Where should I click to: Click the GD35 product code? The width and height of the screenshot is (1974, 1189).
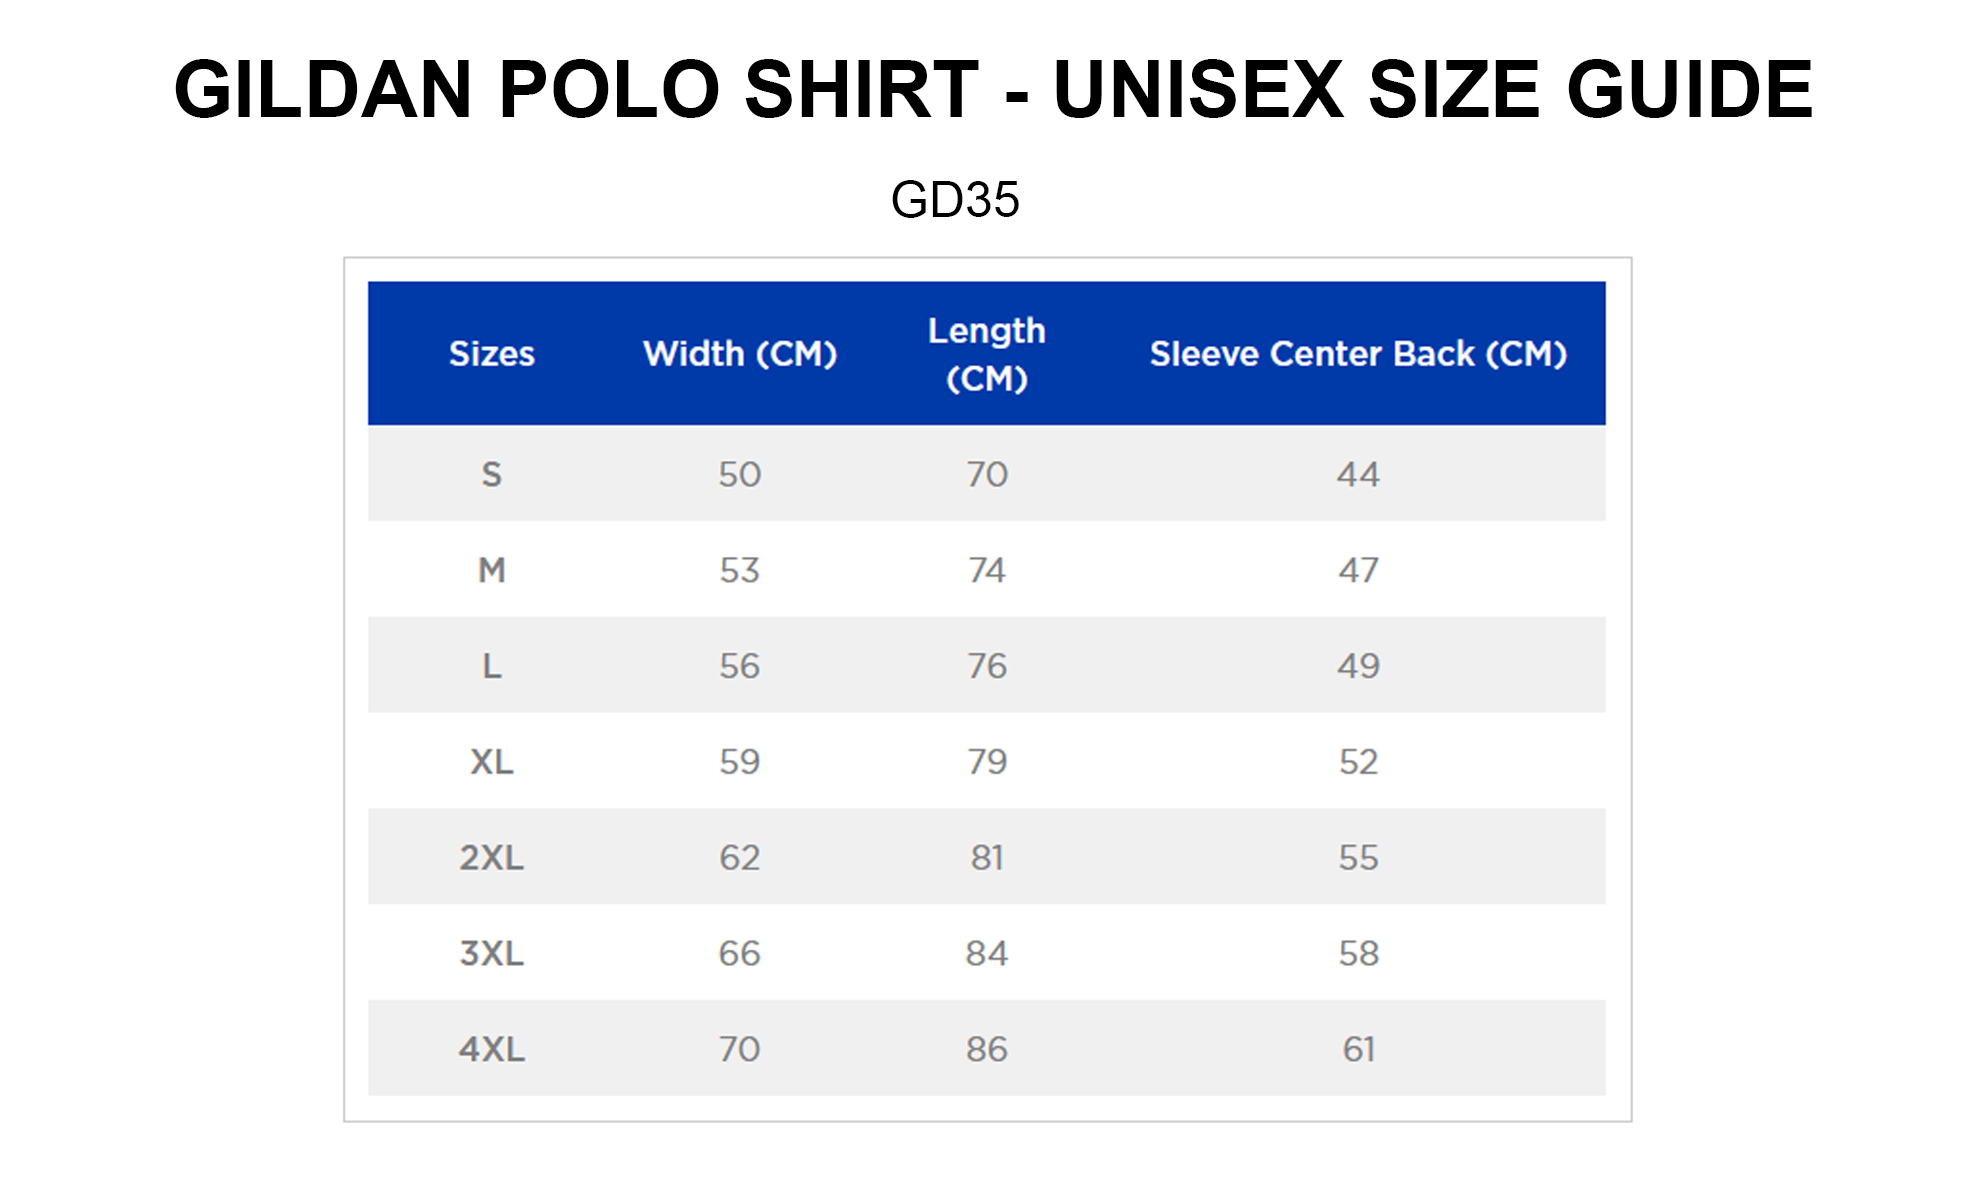955,200
